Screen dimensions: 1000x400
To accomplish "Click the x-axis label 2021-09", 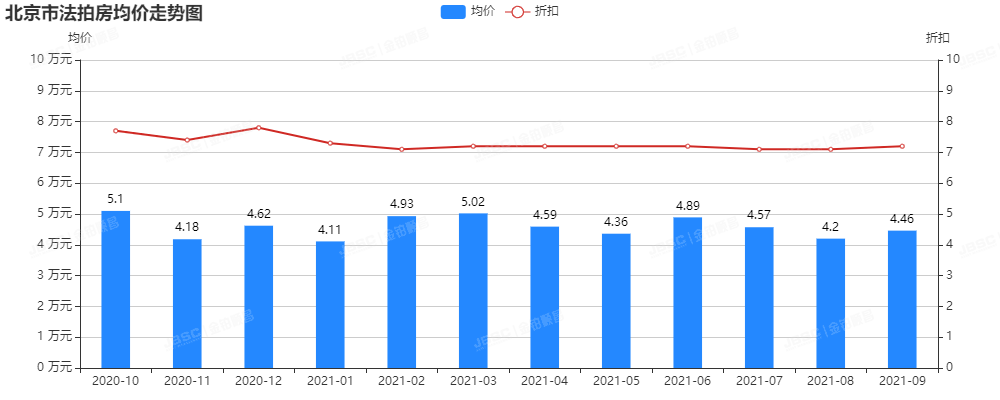I will (x=902, y=381).
